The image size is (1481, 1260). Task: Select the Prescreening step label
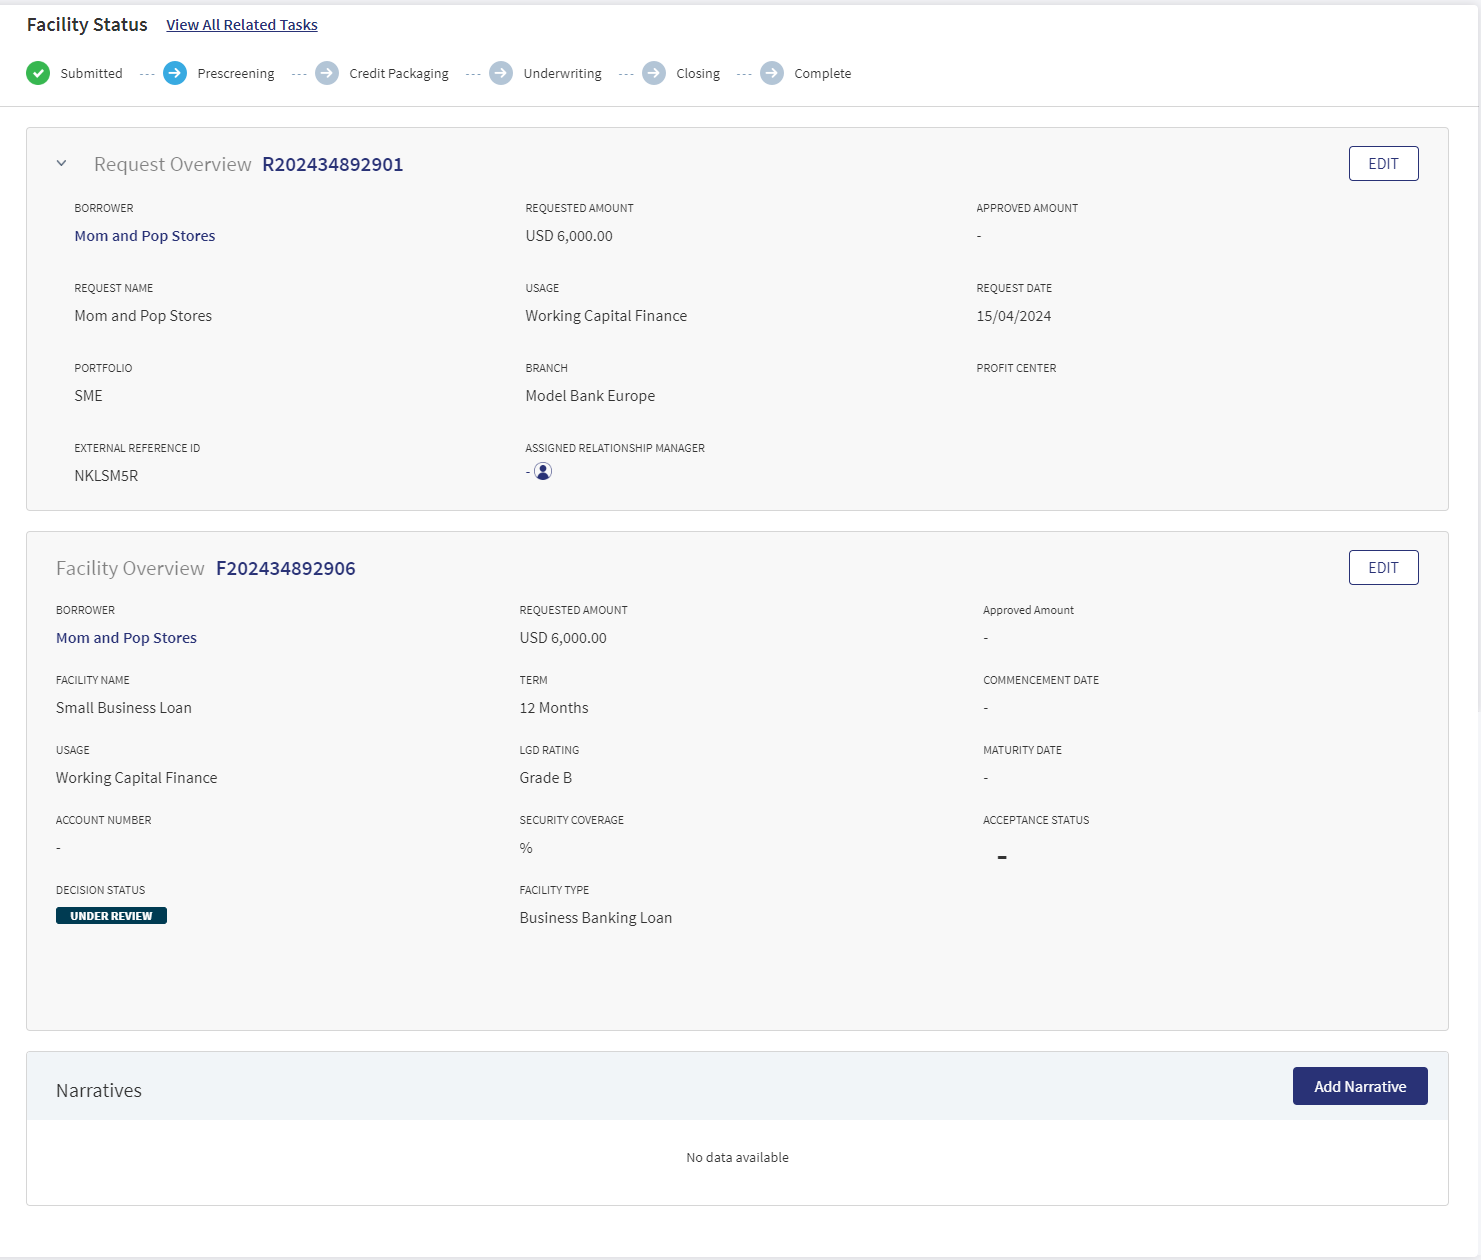236,74
